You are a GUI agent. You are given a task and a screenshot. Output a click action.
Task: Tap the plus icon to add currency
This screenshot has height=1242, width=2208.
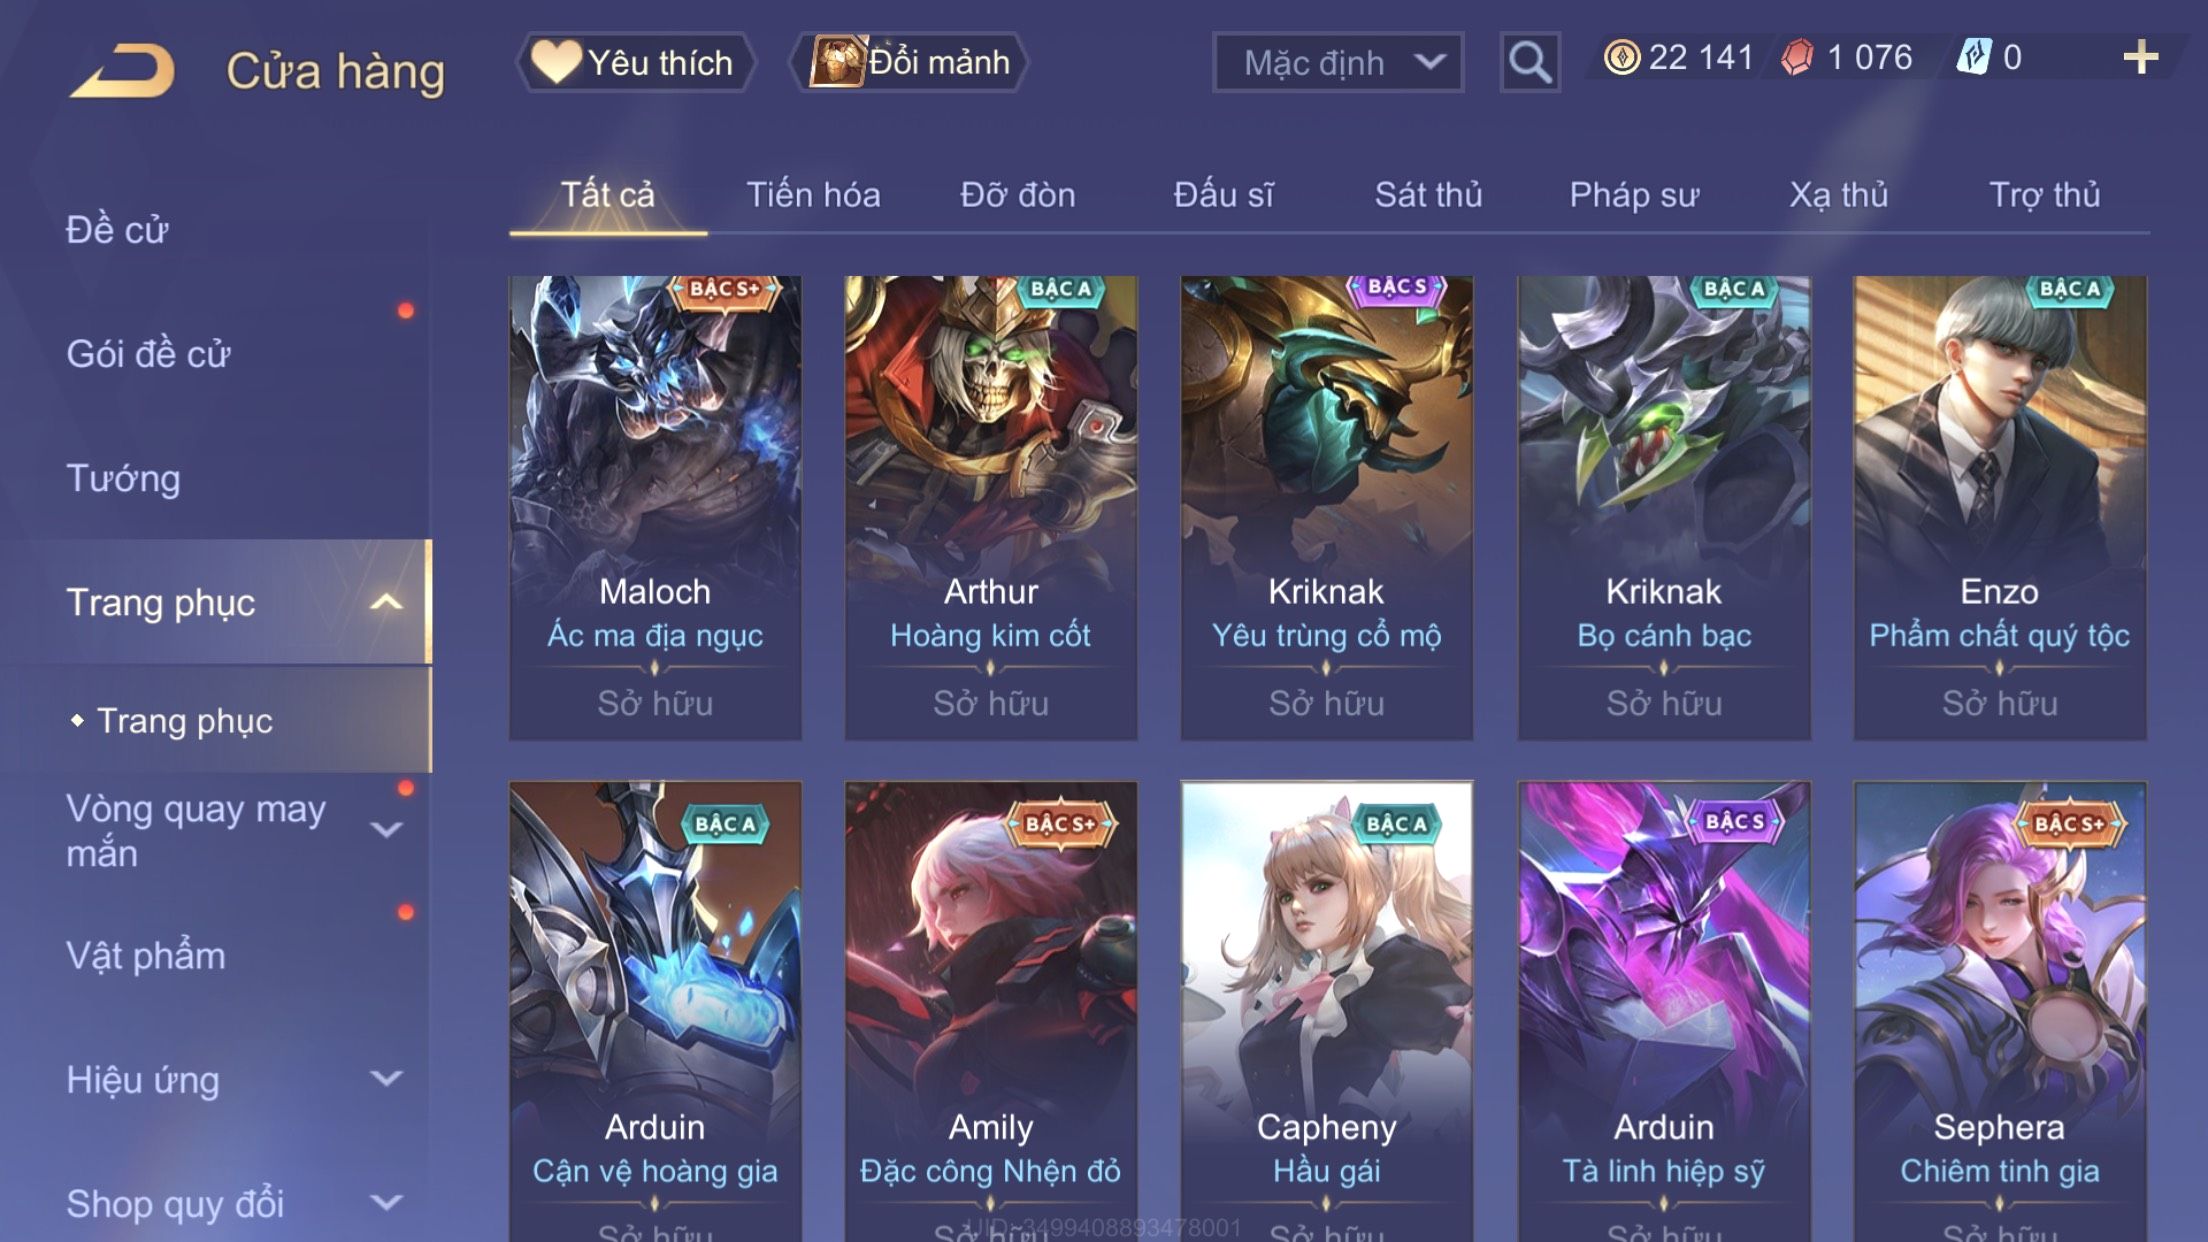(2140, 58)
